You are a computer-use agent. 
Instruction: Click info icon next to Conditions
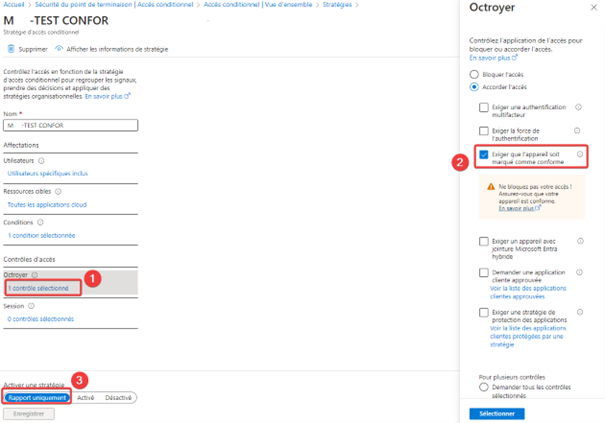pos(42,223)
